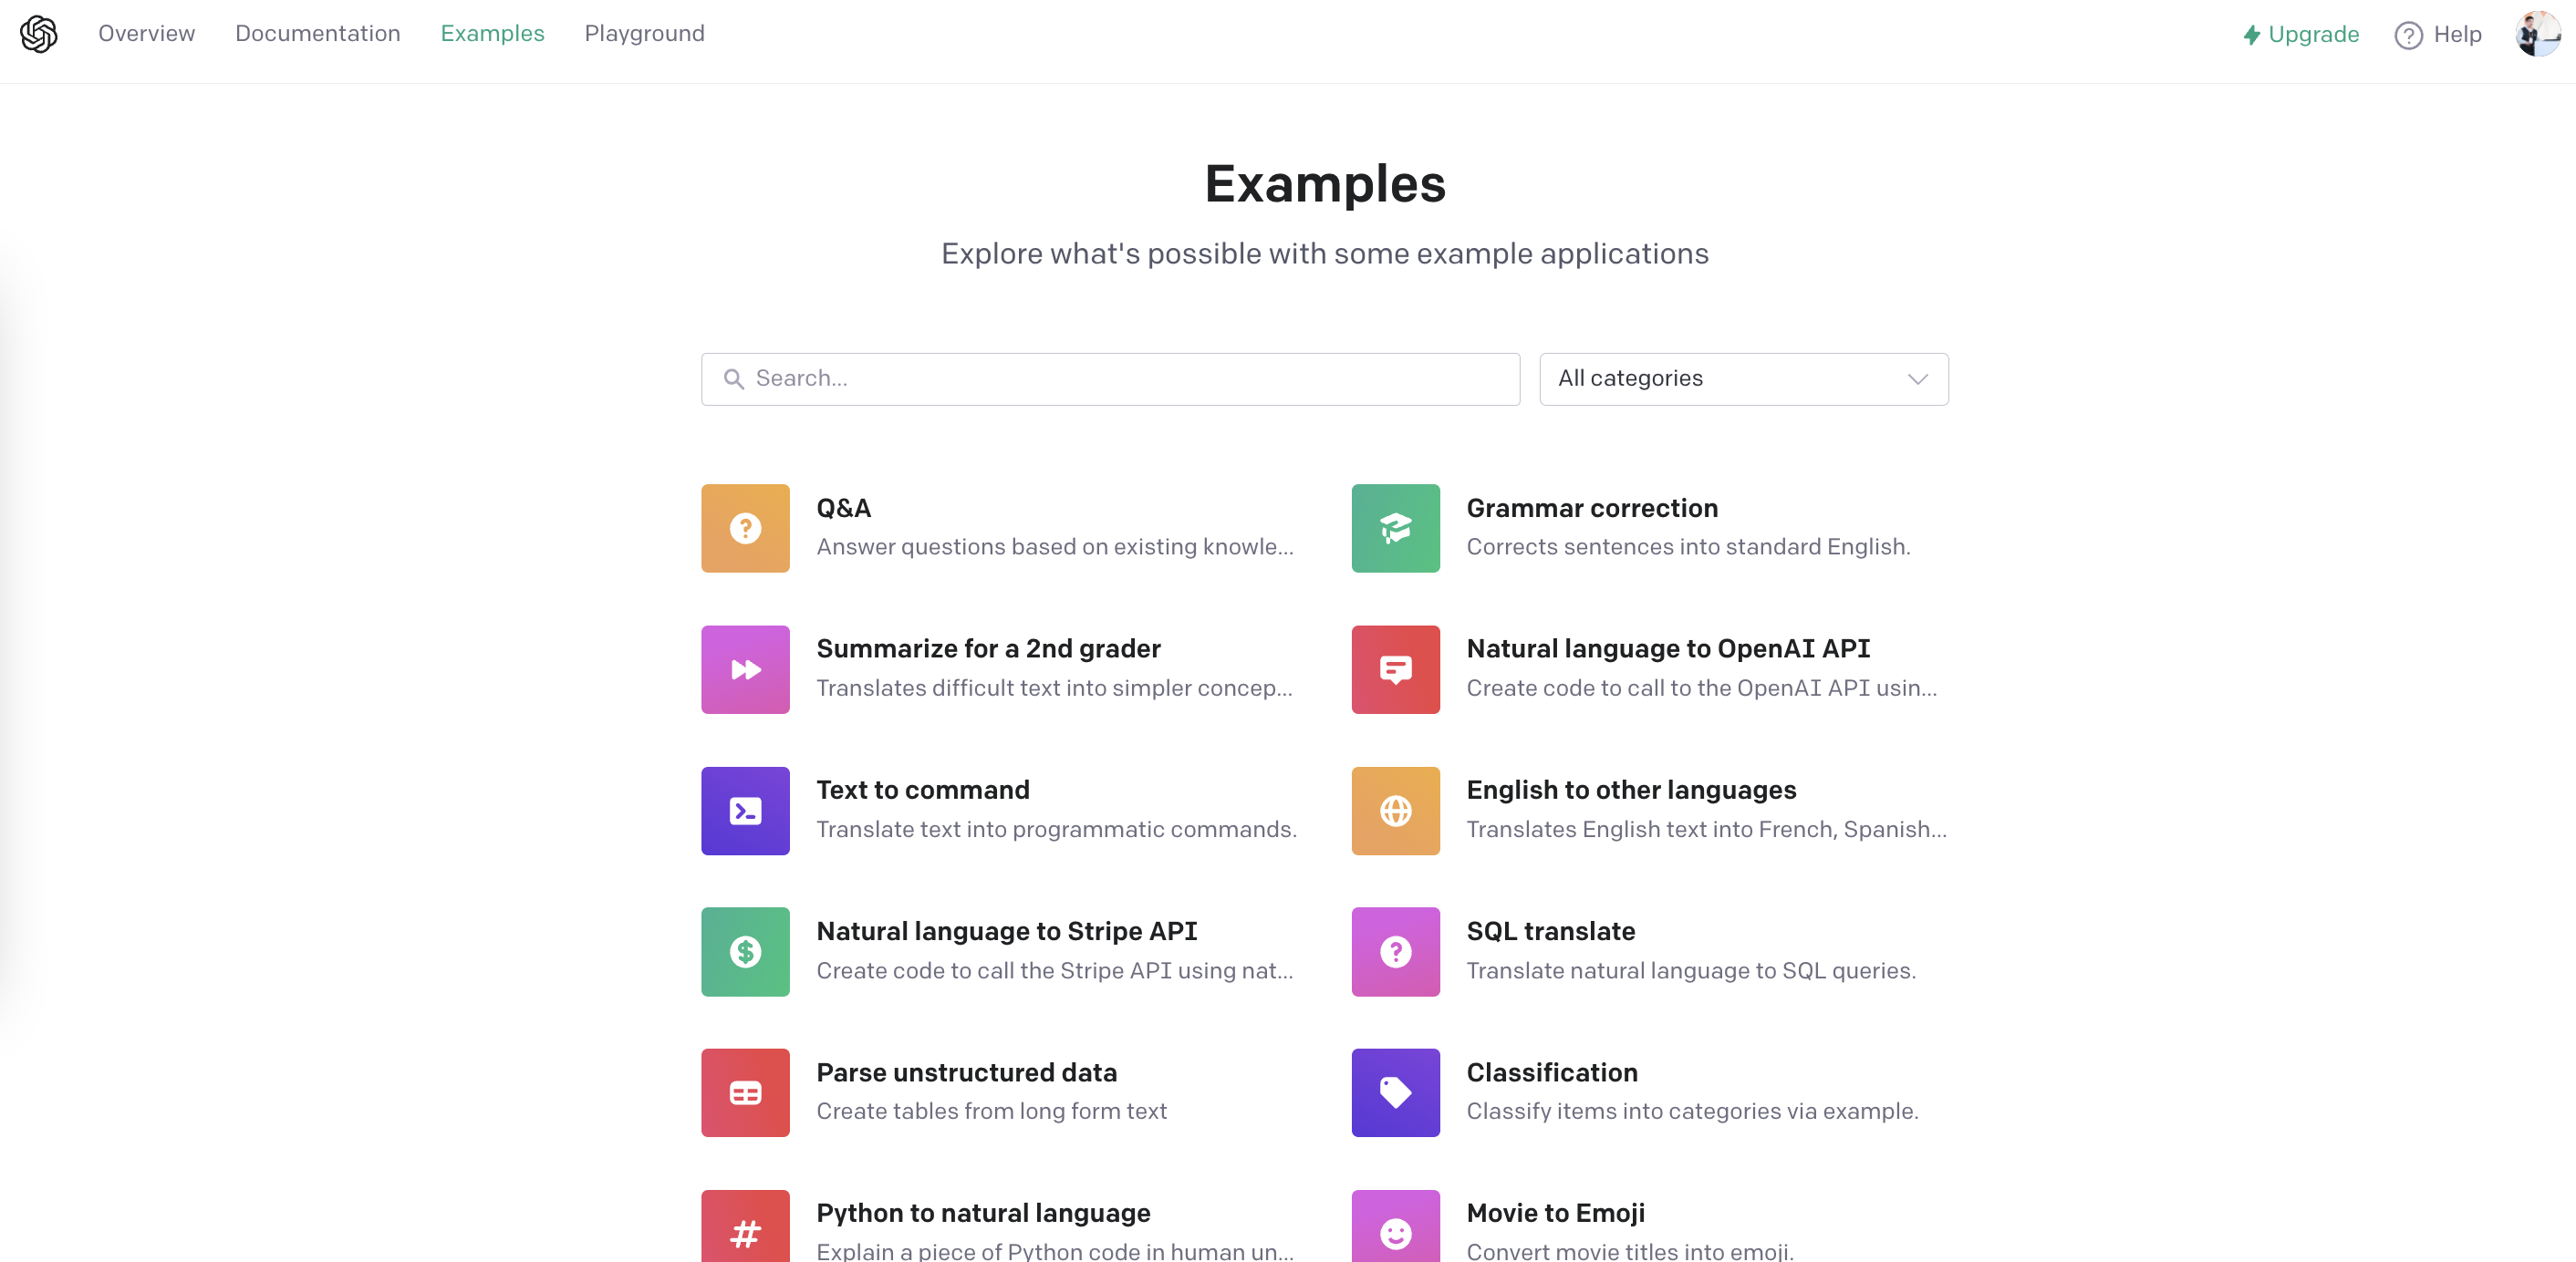This screenshot has width=2576, height=1262.
Task: Click the SQL translate icon
Action: coord(1395,951)
